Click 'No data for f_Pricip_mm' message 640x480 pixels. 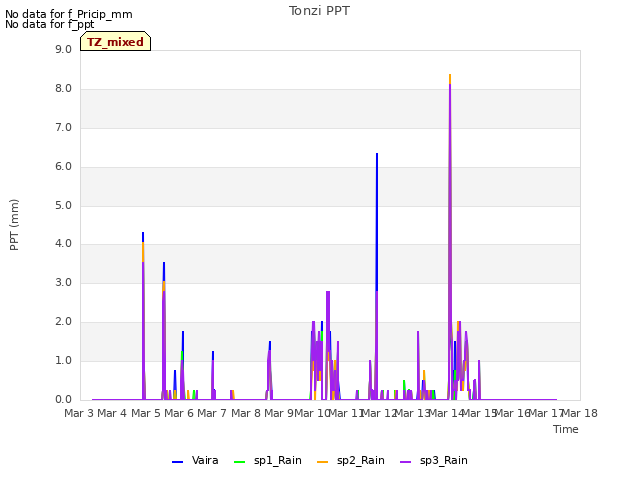pos(69,14)
